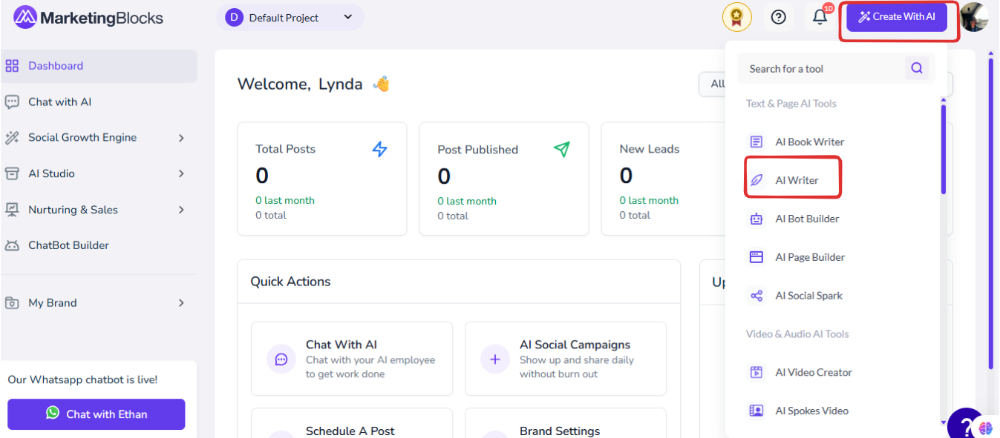Click the Chat with Ethan button

tap(96, 414)
